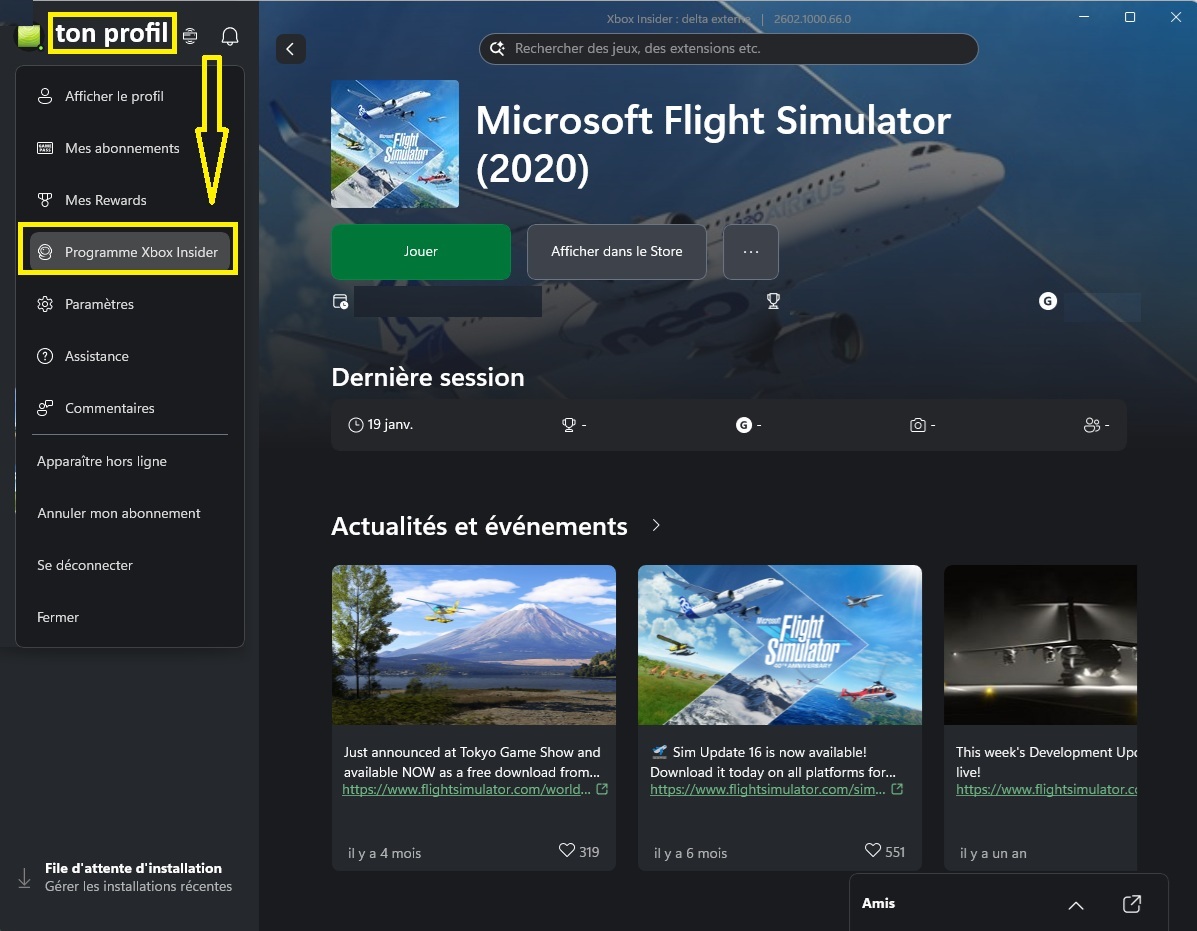
Task: Click the Flight Simulator cover art thumbnail
Action: [395, 144]
